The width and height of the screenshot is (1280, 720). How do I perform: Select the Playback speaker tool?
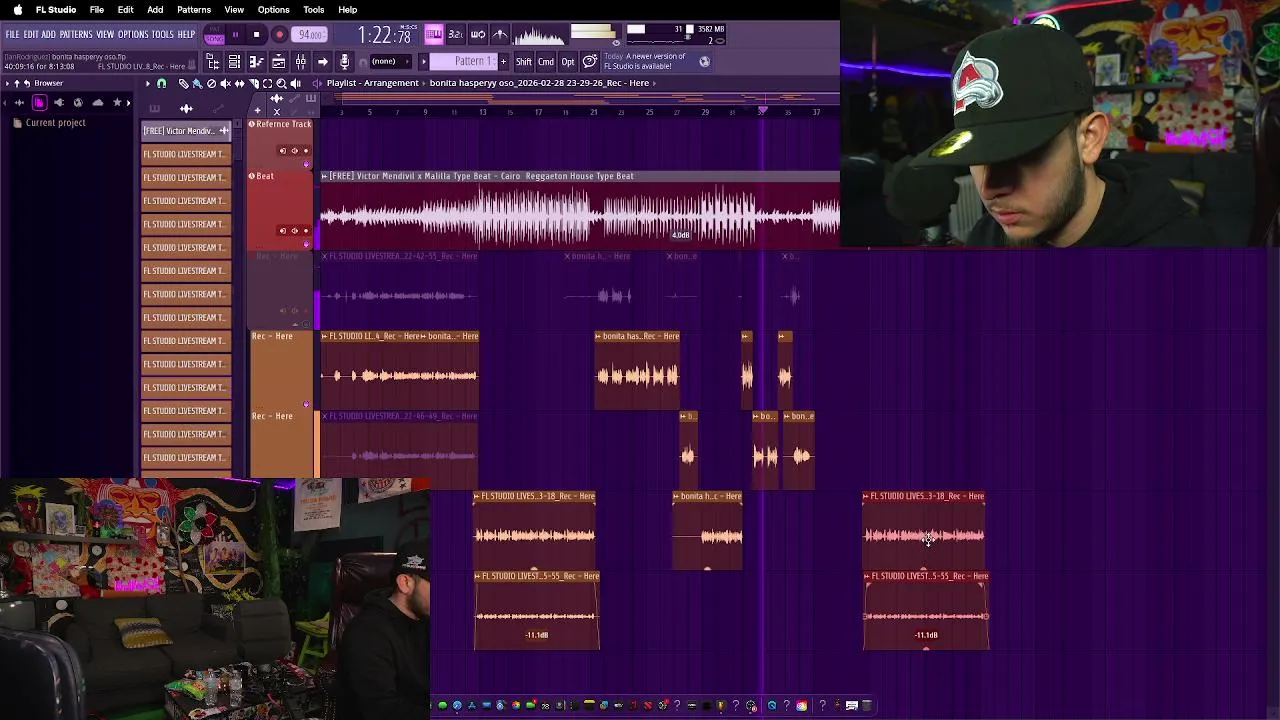pyautogui.click(x=296, y=83)
